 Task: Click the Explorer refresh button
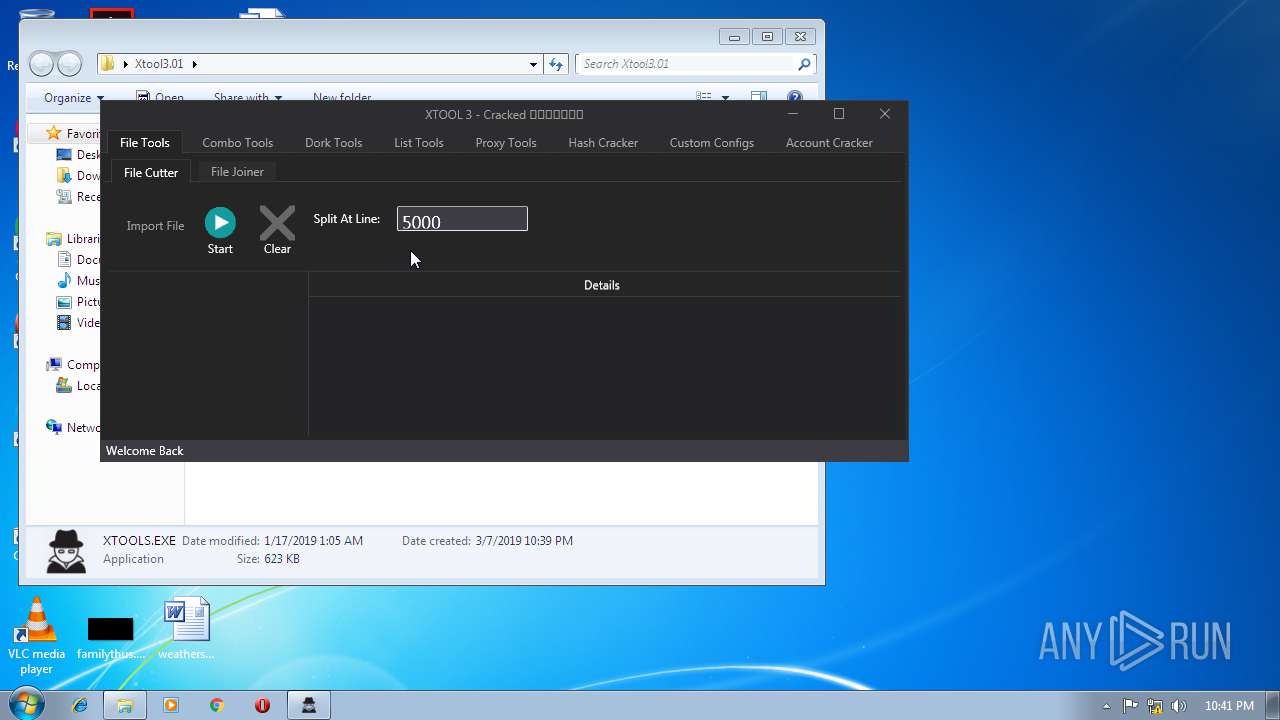pos(556,64)
